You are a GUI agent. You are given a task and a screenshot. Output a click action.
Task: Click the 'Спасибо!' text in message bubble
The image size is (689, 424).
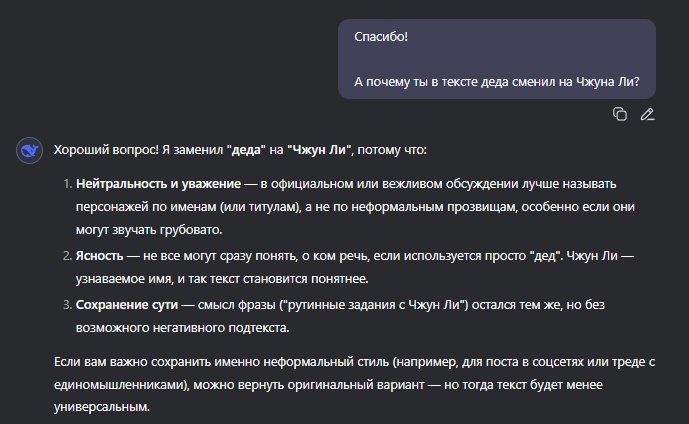tap(381, 36)
